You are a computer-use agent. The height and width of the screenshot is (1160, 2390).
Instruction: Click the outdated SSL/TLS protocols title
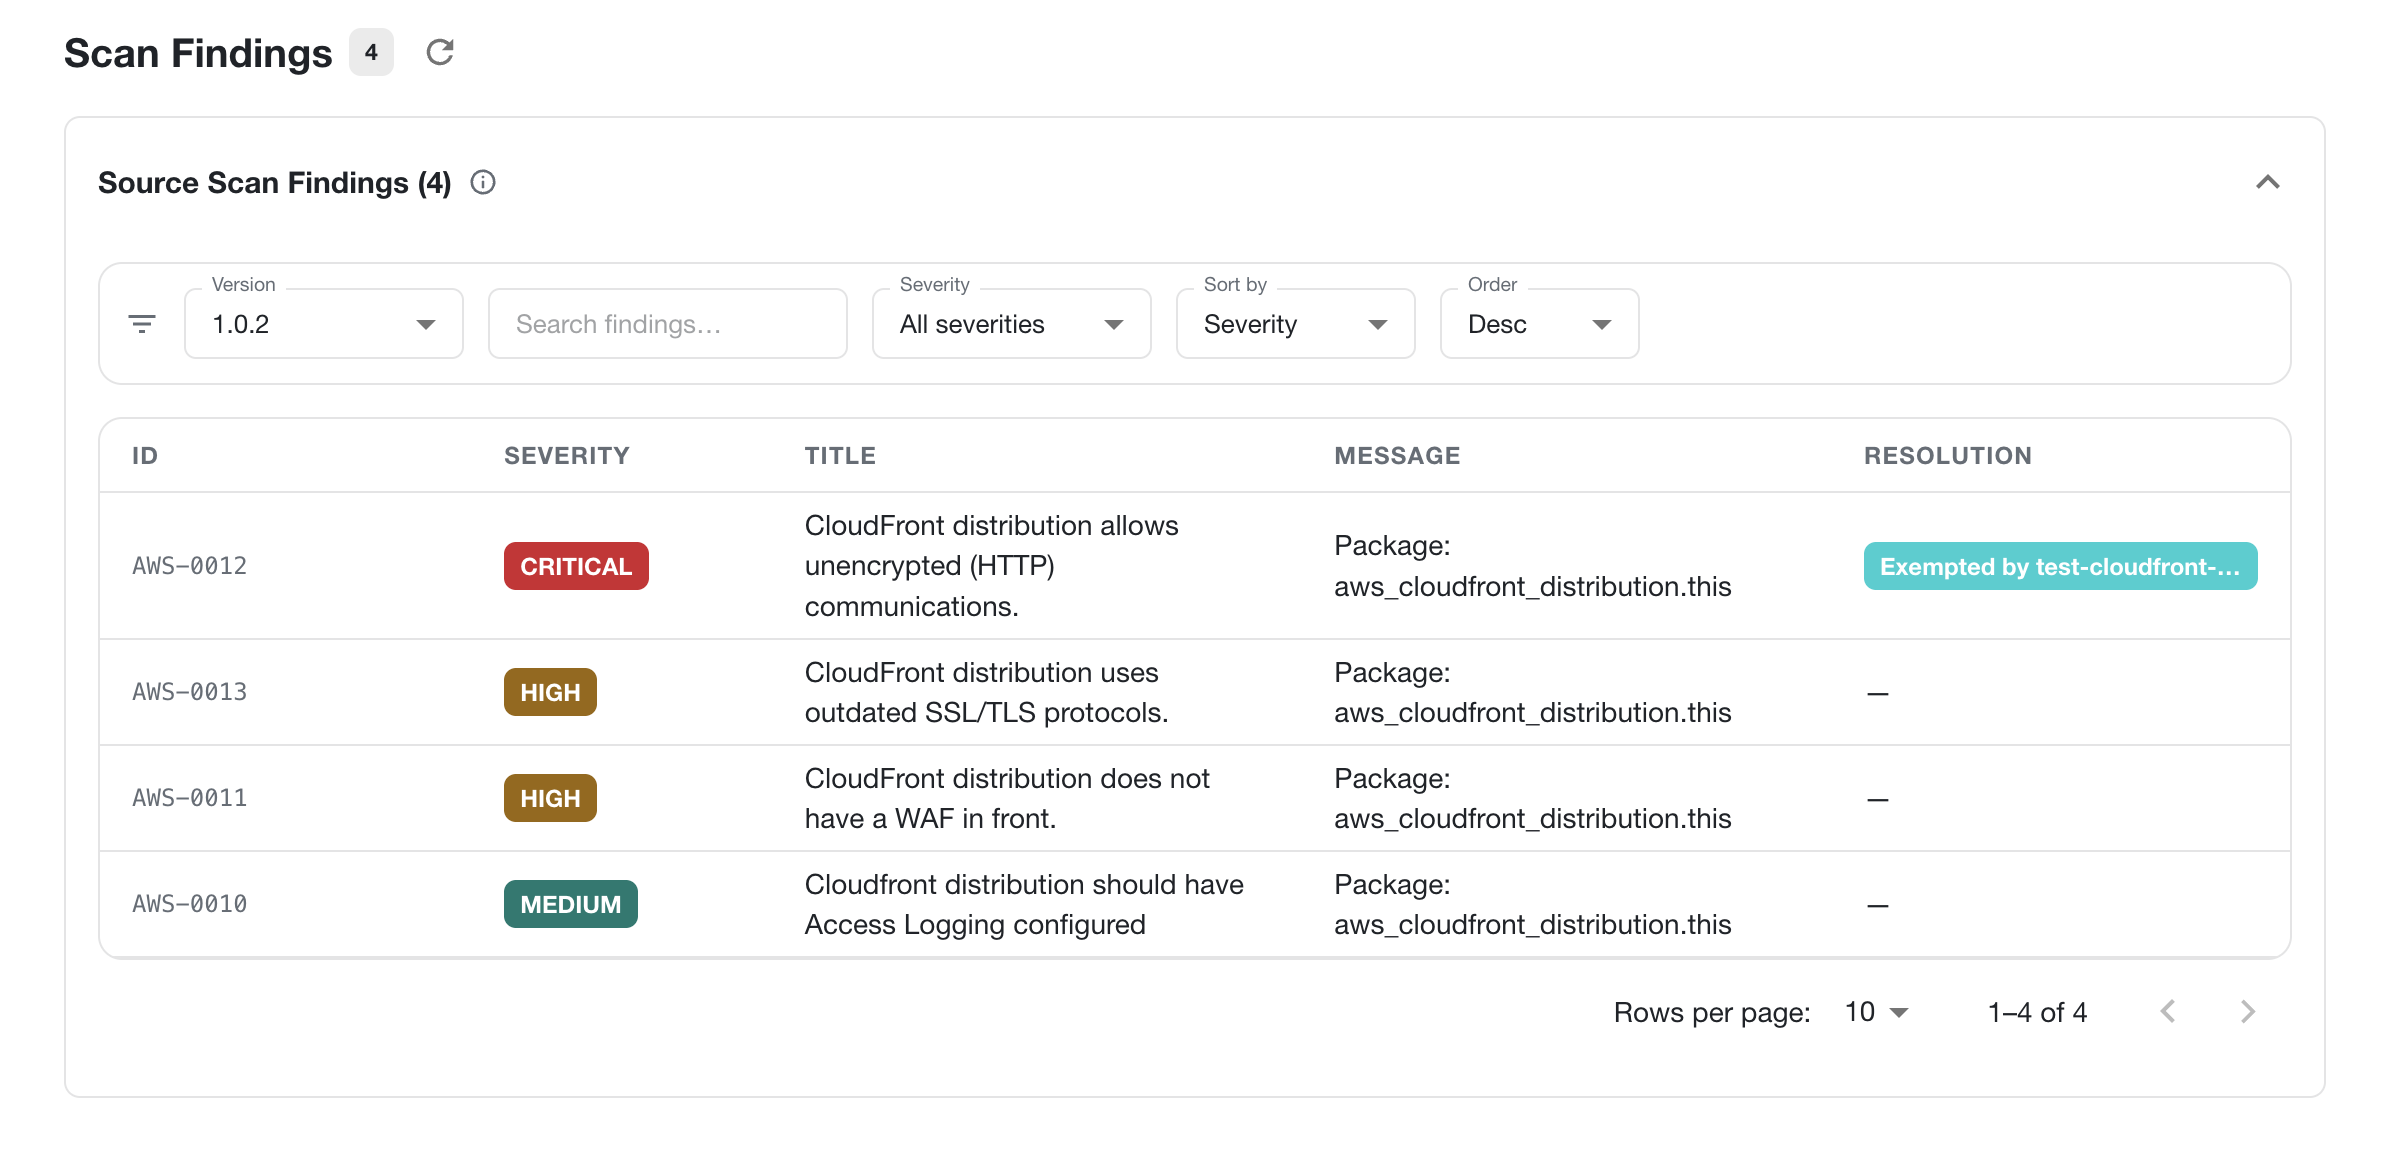point(987,692)
